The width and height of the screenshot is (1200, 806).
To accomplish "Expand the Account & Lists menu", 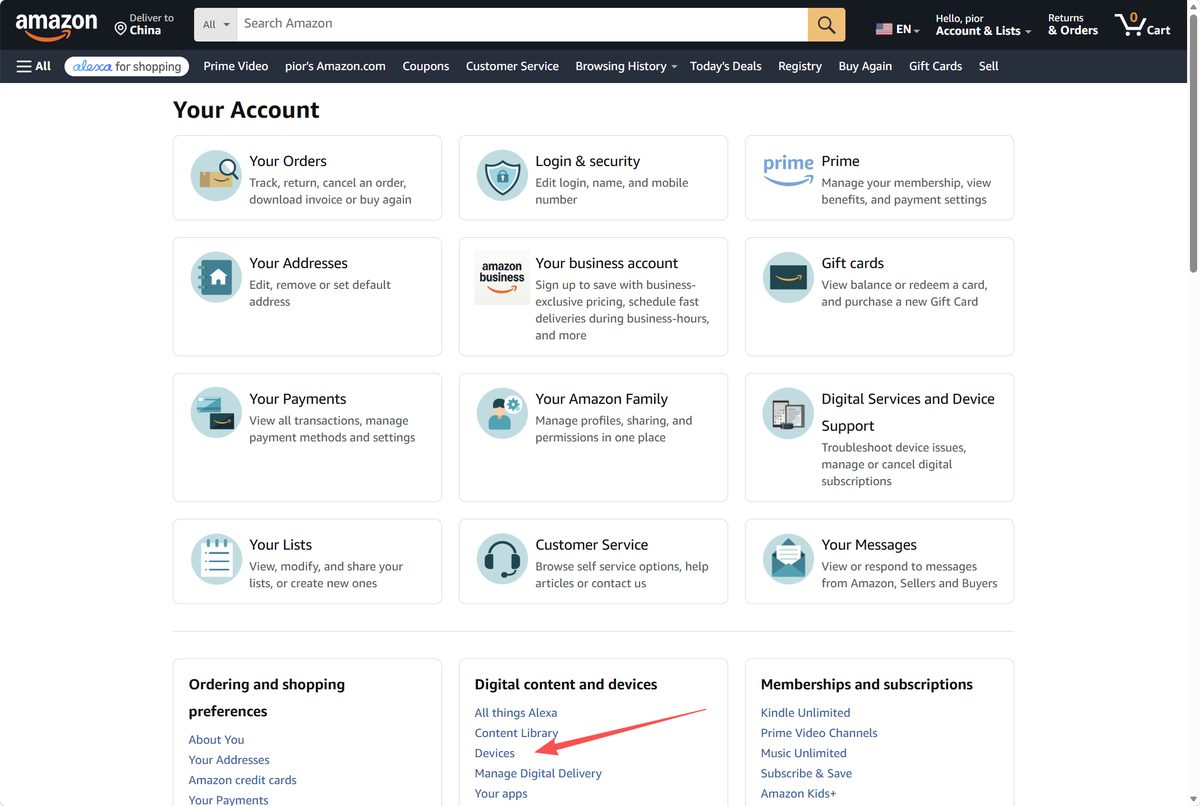I will tap(983, 25).
